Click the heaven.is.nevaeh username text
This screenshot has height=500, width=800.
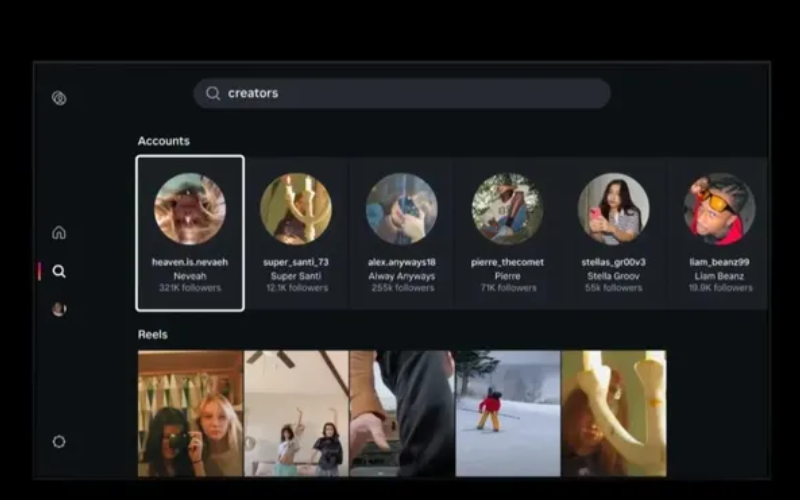(x=190, y=262)
